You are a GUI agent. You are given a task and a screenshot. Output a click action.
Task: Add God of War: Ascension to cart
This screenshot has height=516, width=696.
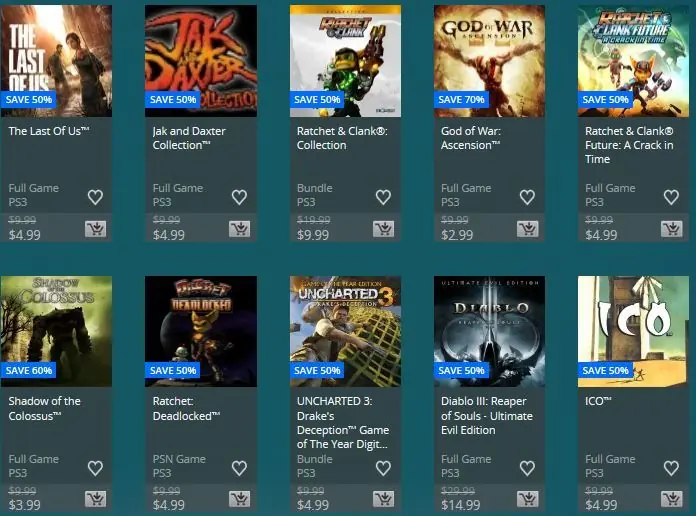point(528,229)
